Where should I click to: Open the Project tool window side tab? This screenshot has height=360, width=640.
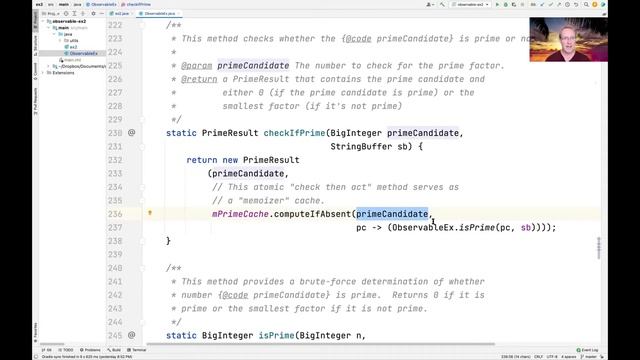tap(36, 19)
